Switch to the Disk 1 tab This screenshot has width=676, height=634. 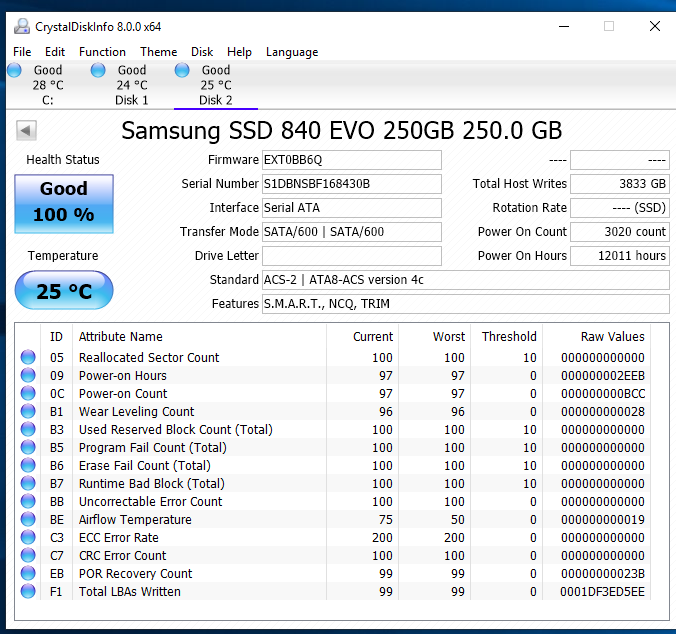tap(132, 85)
